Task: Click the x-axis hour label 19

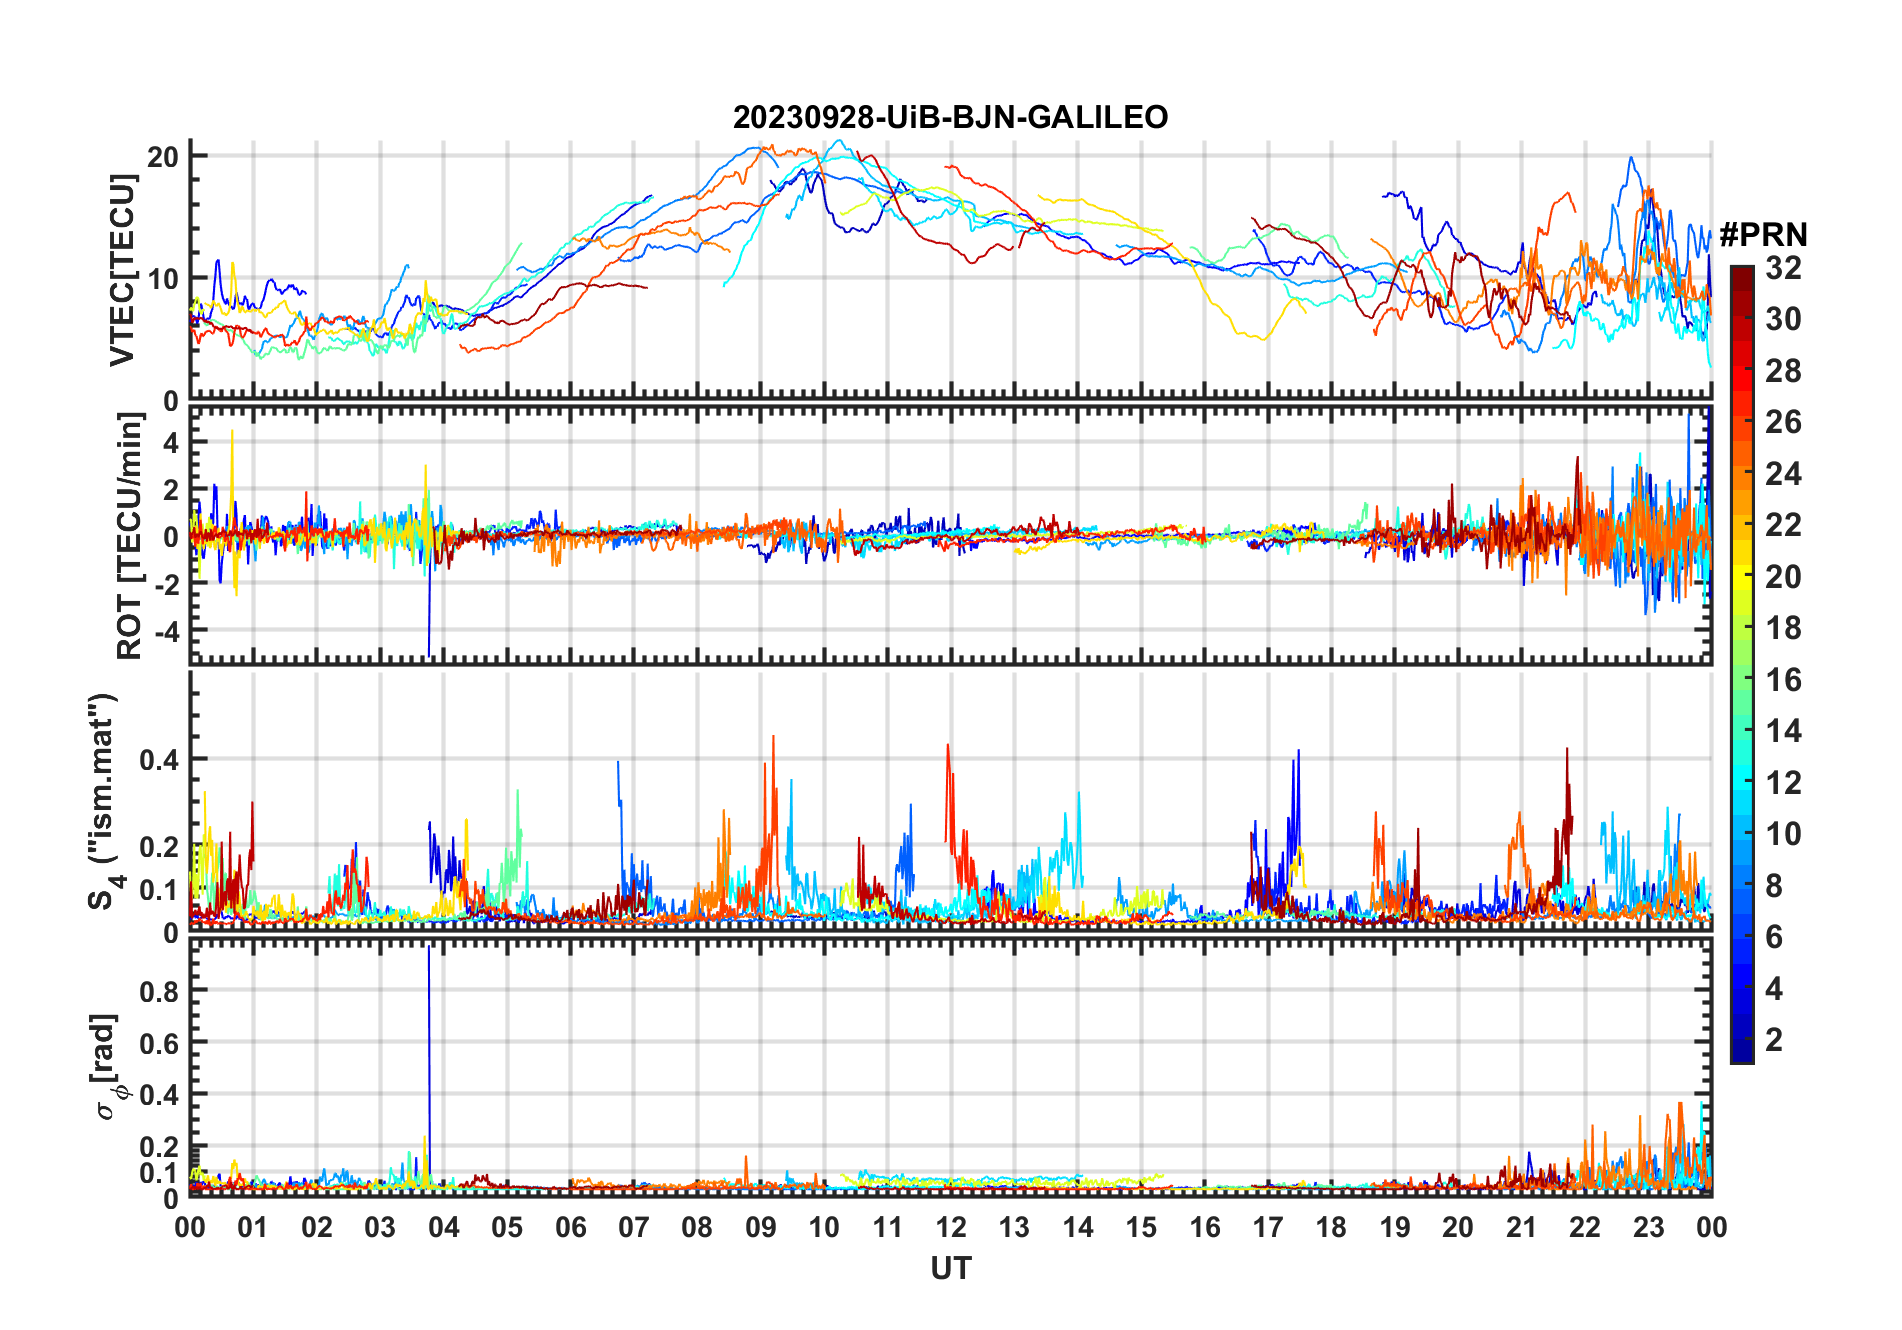Action: (x=1395, y=1227)
